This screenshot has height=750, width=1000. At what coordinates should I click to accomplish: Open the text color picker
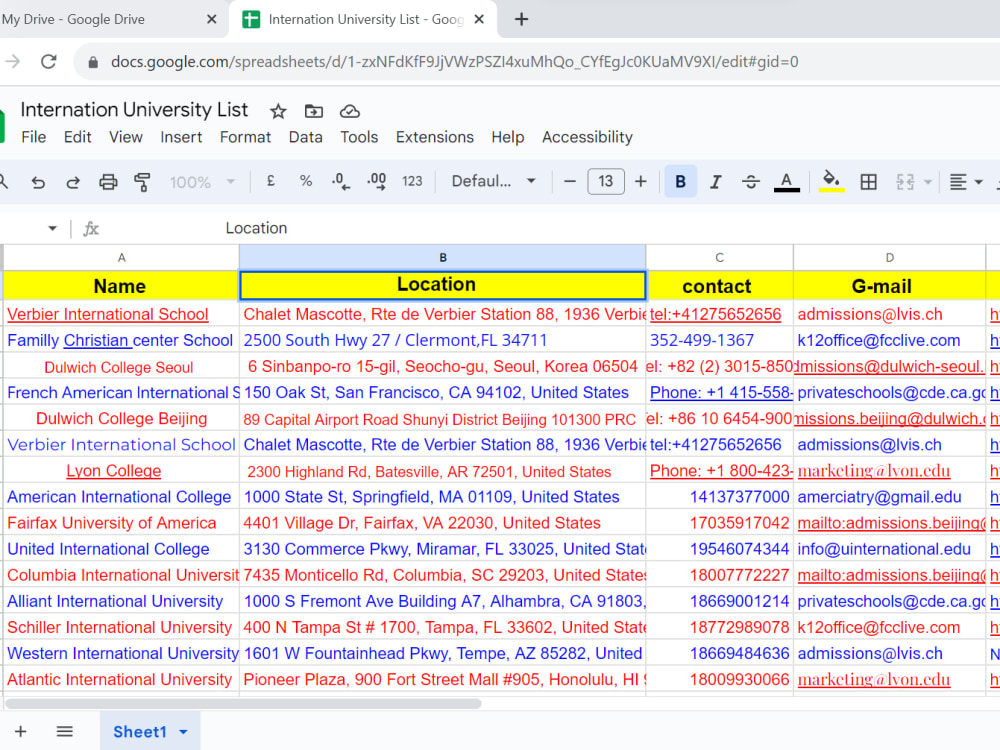(787, 181)
